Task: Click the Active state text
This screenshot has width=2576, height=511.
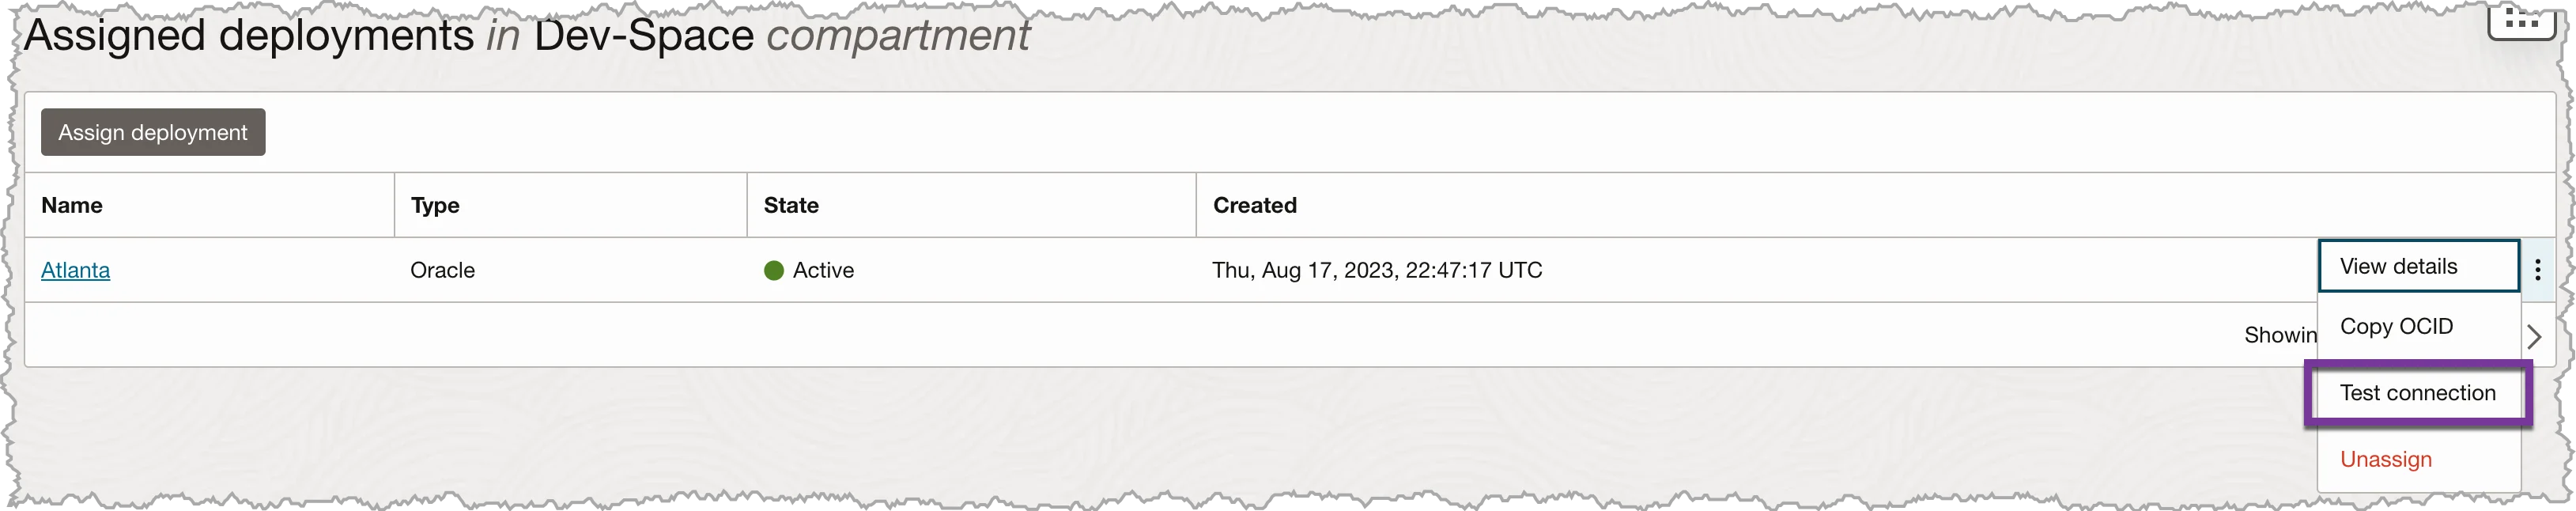Action: (823, 270)
